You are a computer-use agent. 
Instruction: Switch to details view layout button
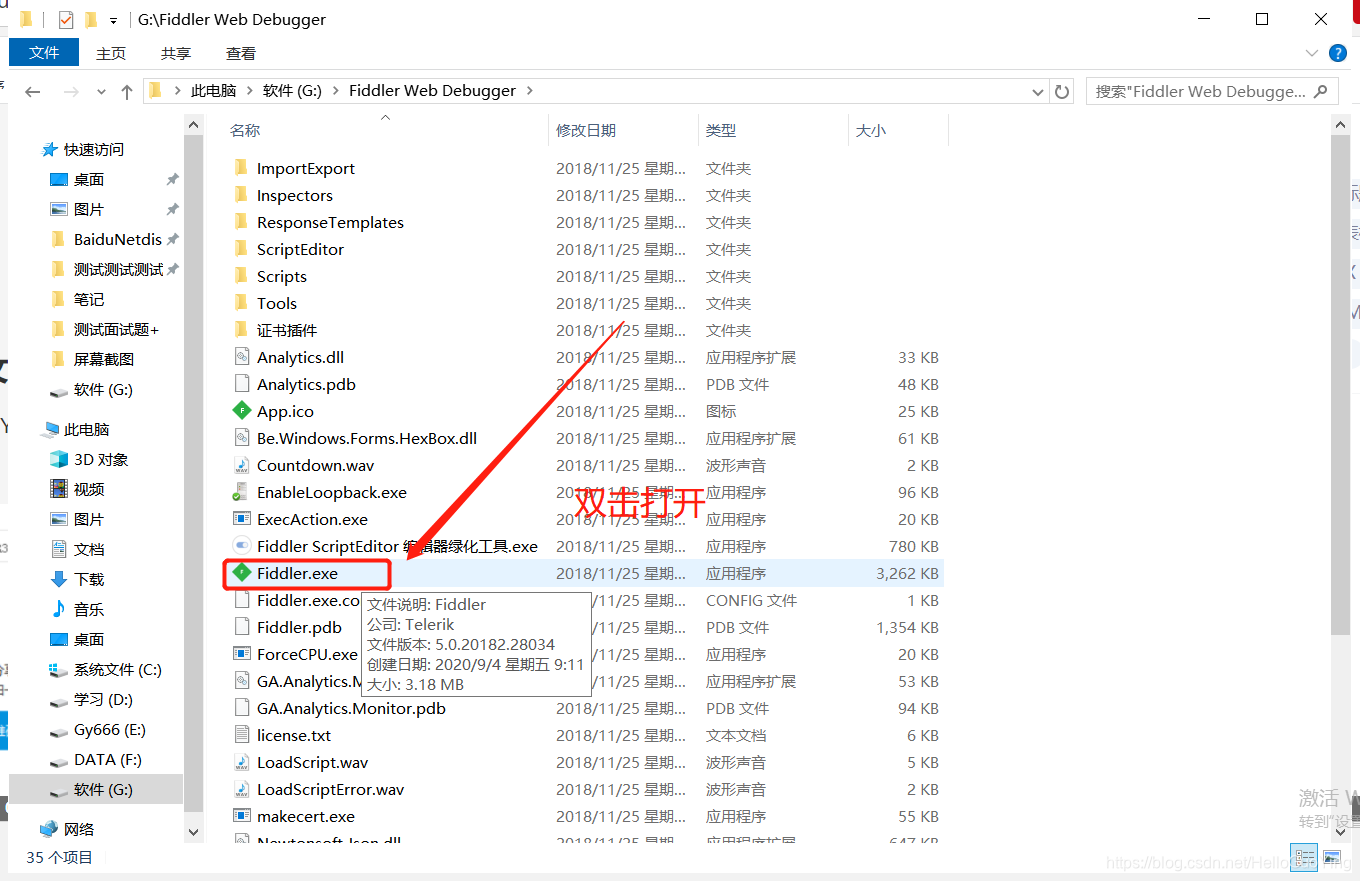coord(1304,857)
